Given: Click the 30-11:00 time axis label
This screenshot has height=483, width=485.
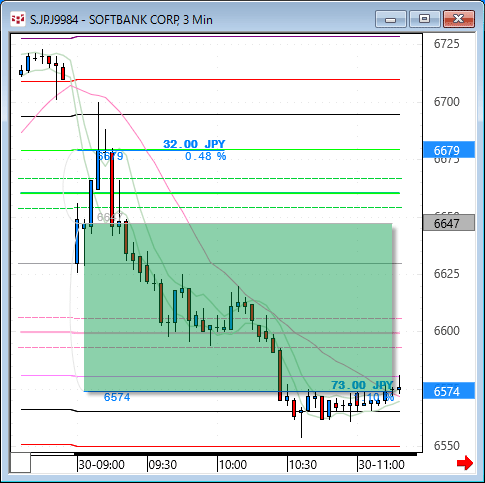Looking at the screenshot, I should pos(381,464).
